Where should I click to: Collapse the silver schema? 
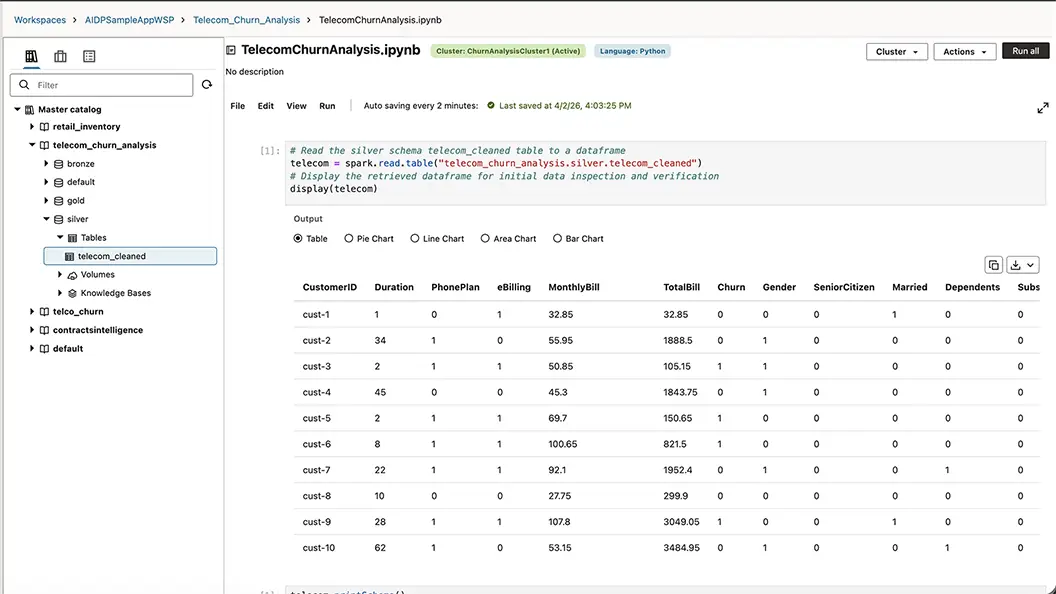pyautogui.click(x=46, y=219)
